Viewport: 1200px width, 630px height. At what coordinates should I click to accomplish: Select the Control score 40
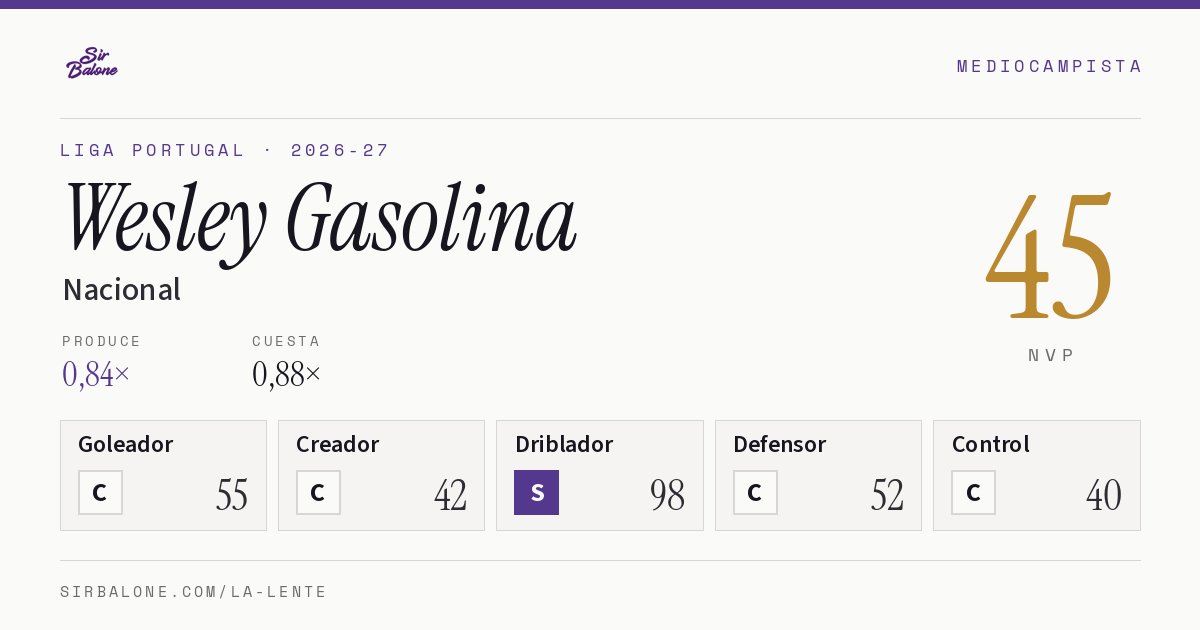tap(1104, 495)
